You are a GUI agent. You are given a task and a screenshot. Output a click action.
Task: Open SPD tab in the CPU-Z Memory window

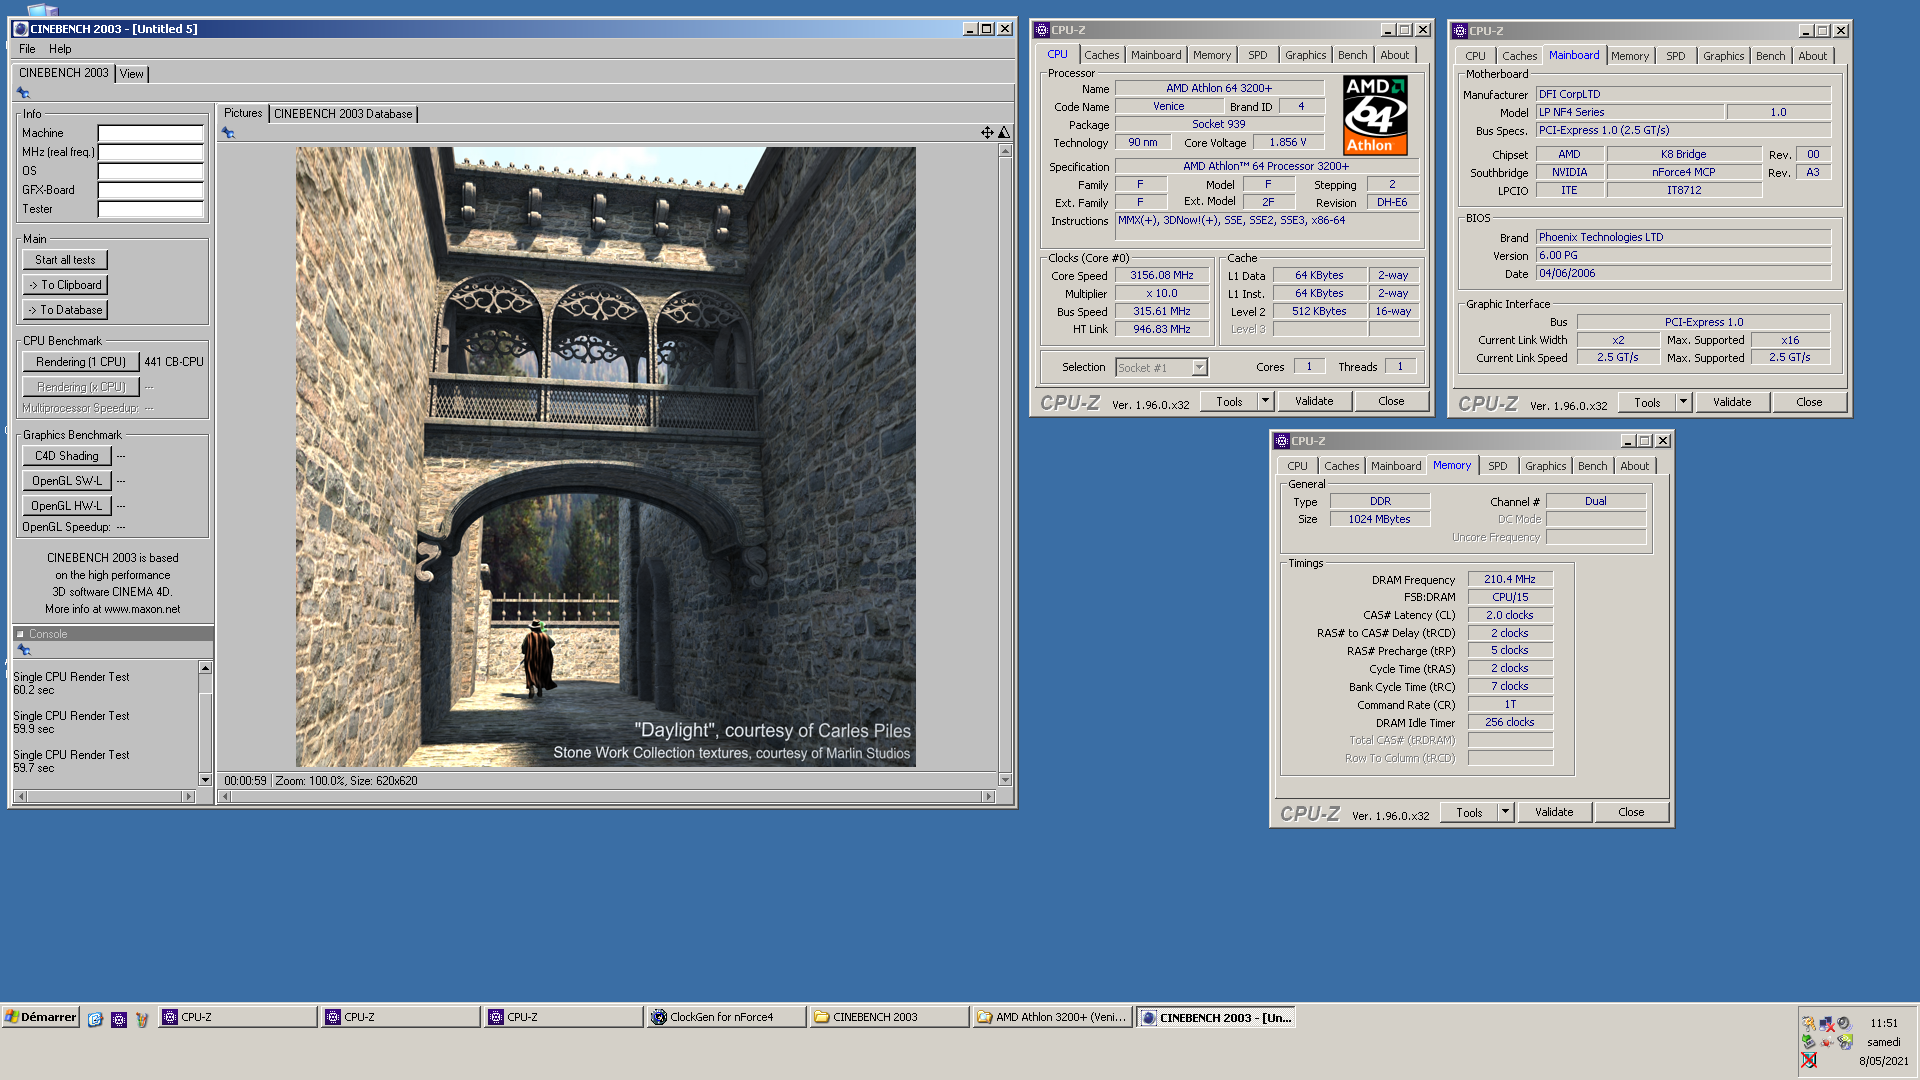1497,466
